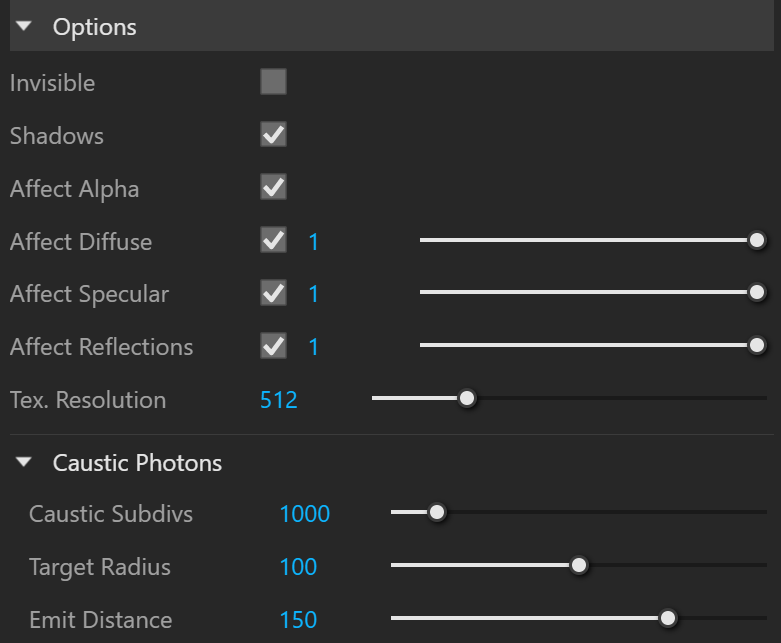781x643 pixels.
Task: Enable the Invisible checkbox
Action: coord(273,82)
